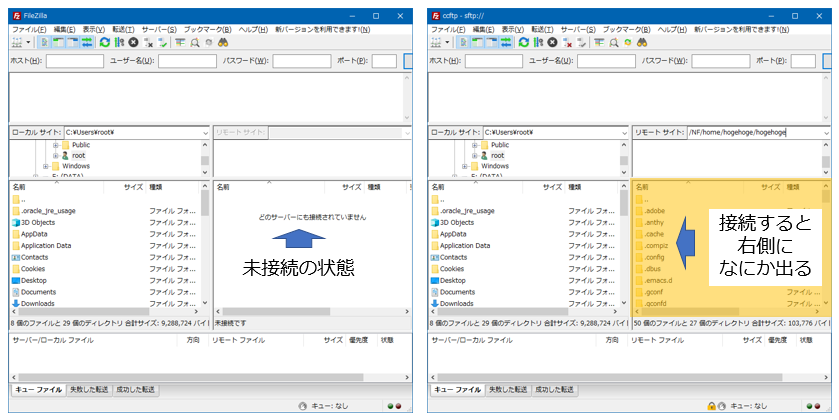
Task: Switch to 成功した転送 tab in ccftp window
Action: coord(554,390)
